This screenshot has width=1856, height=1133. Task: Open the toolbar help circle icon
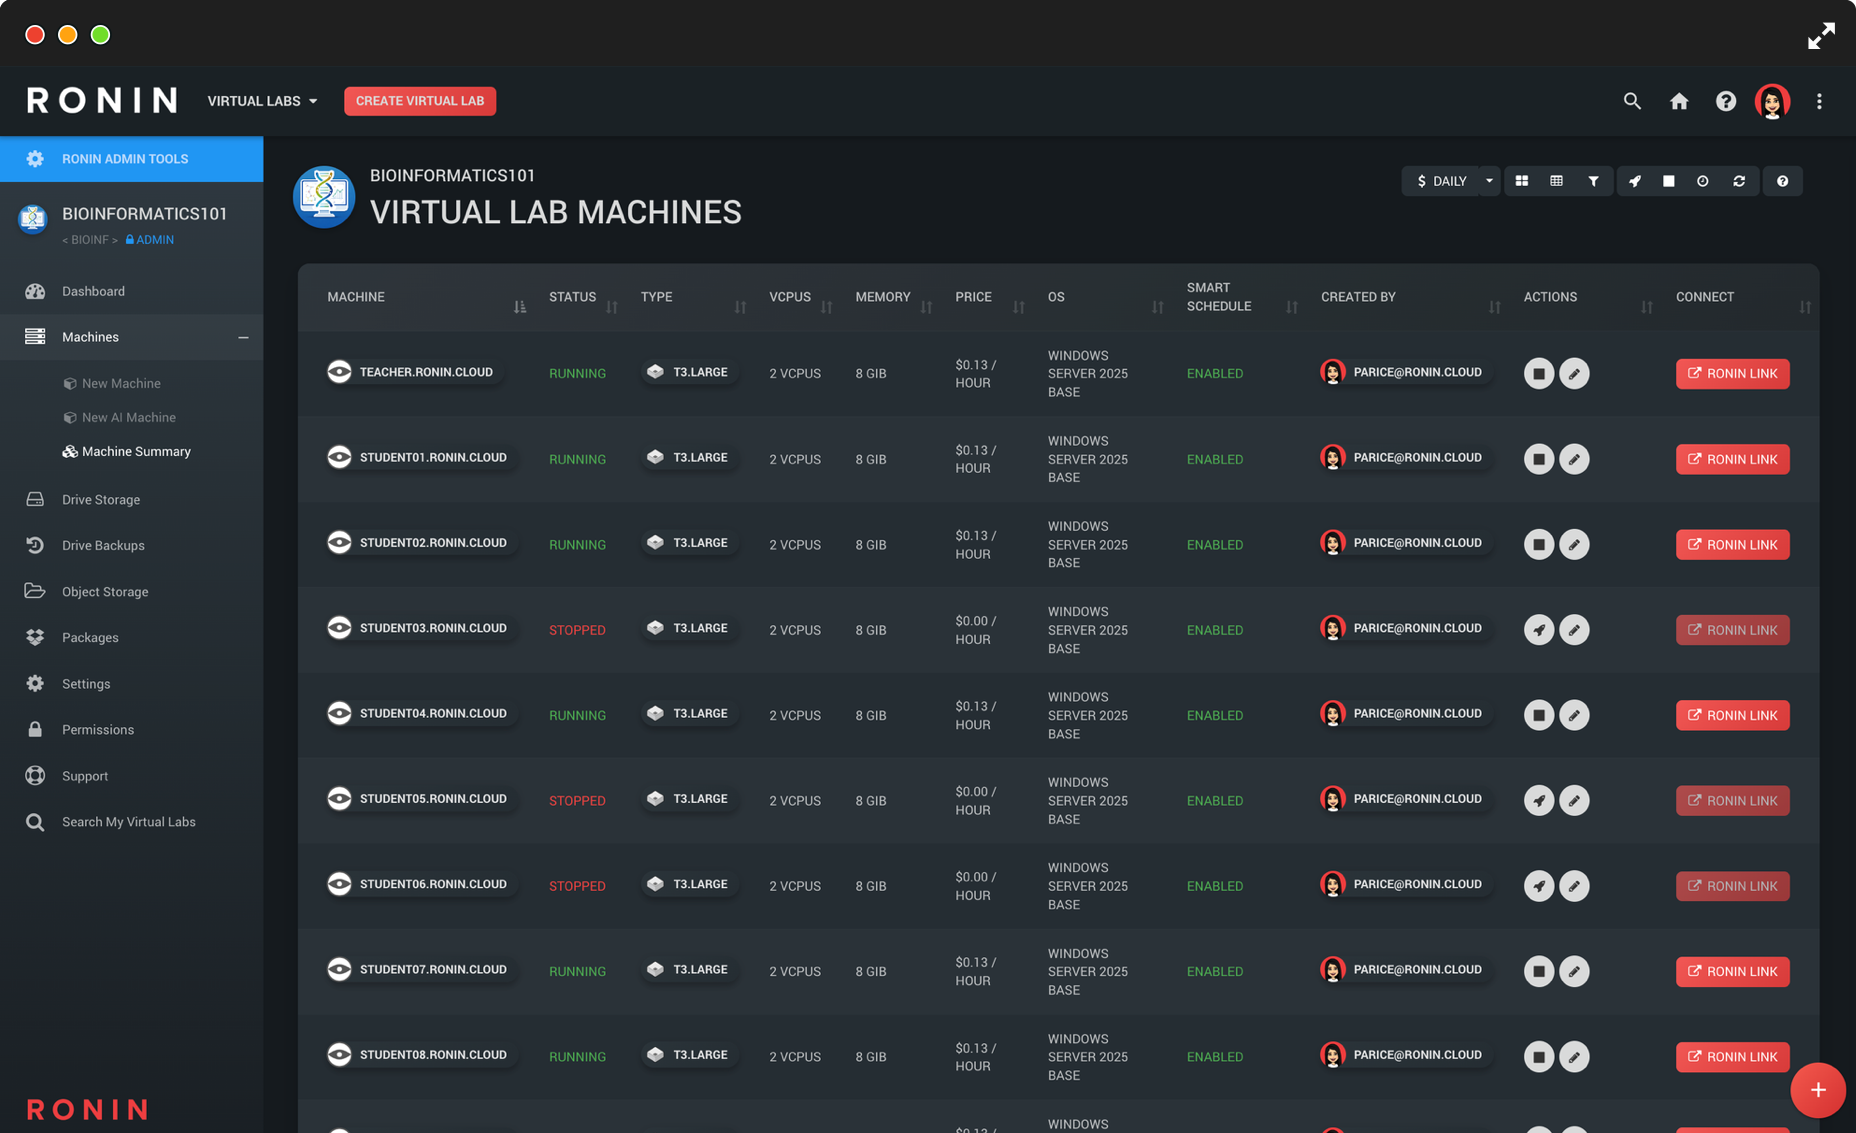(1782, 181)
